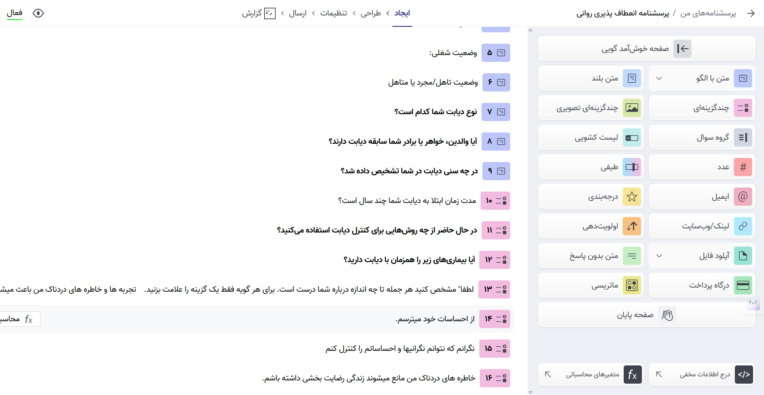Switch to the تنظیمات tab
This screenshot has width=764, height=395.
tap(333, 14)
